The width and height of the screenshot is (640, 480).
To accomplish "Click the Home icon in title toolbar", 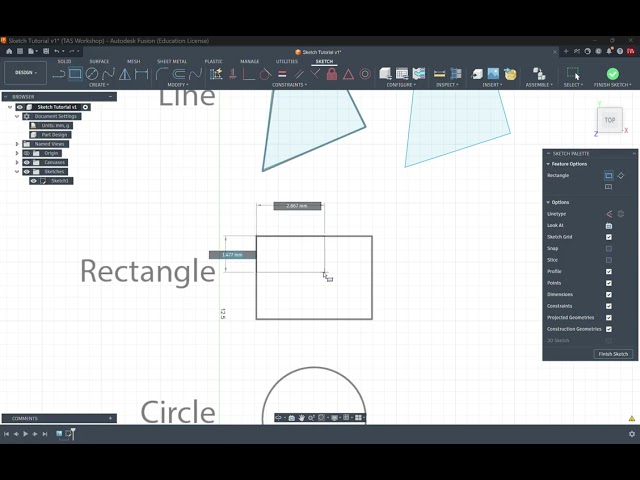I will point(9,51).
